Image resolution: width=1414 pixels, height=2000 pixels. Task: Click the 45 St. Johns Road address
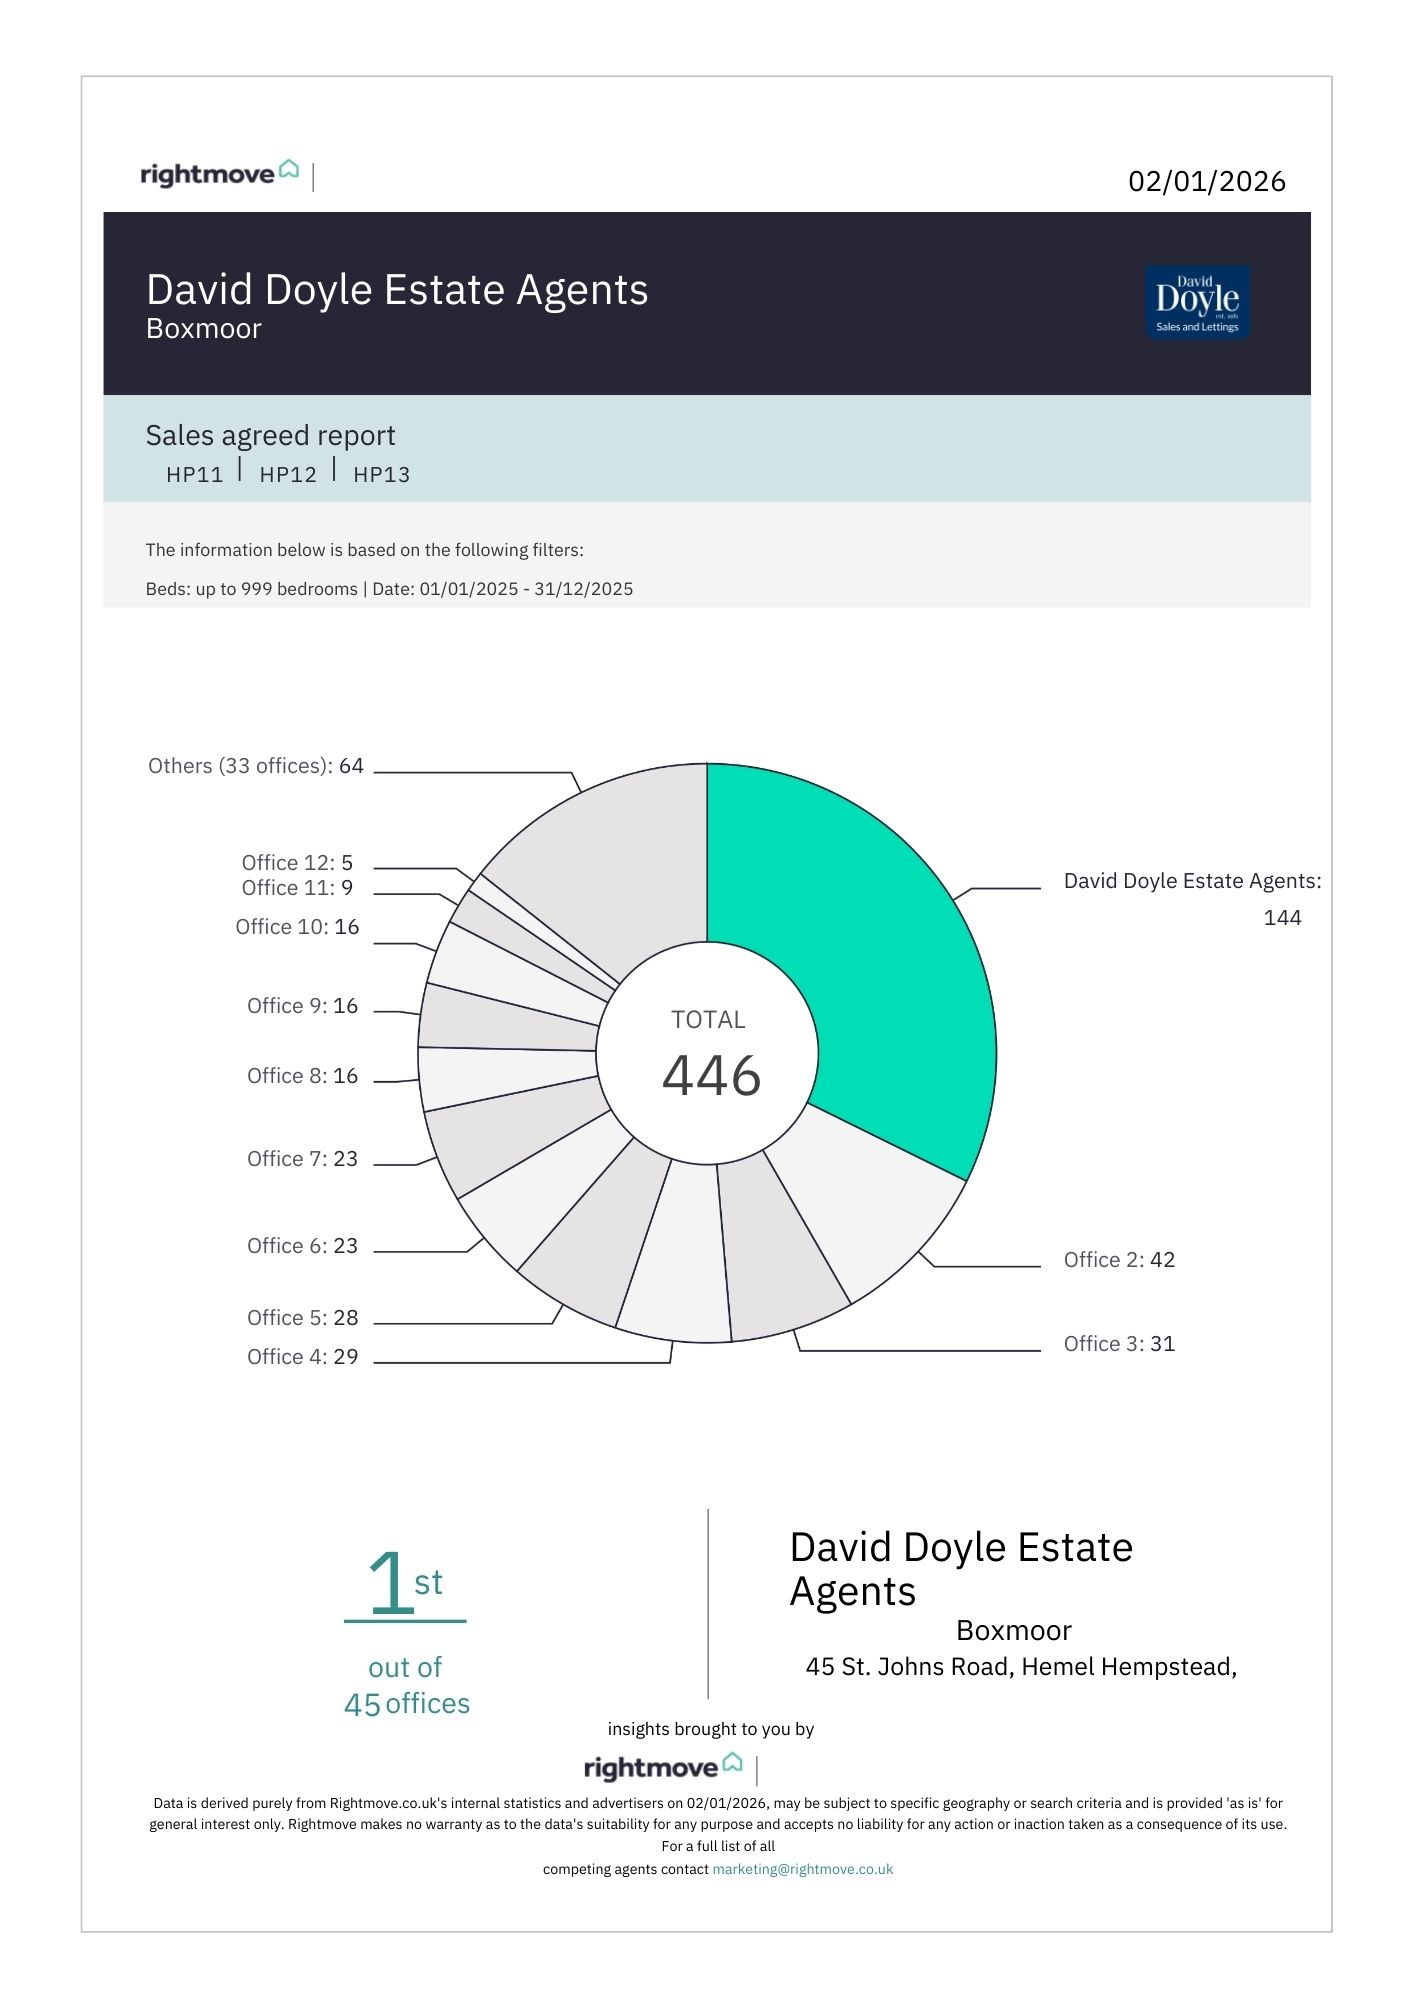(1021, 1667)
